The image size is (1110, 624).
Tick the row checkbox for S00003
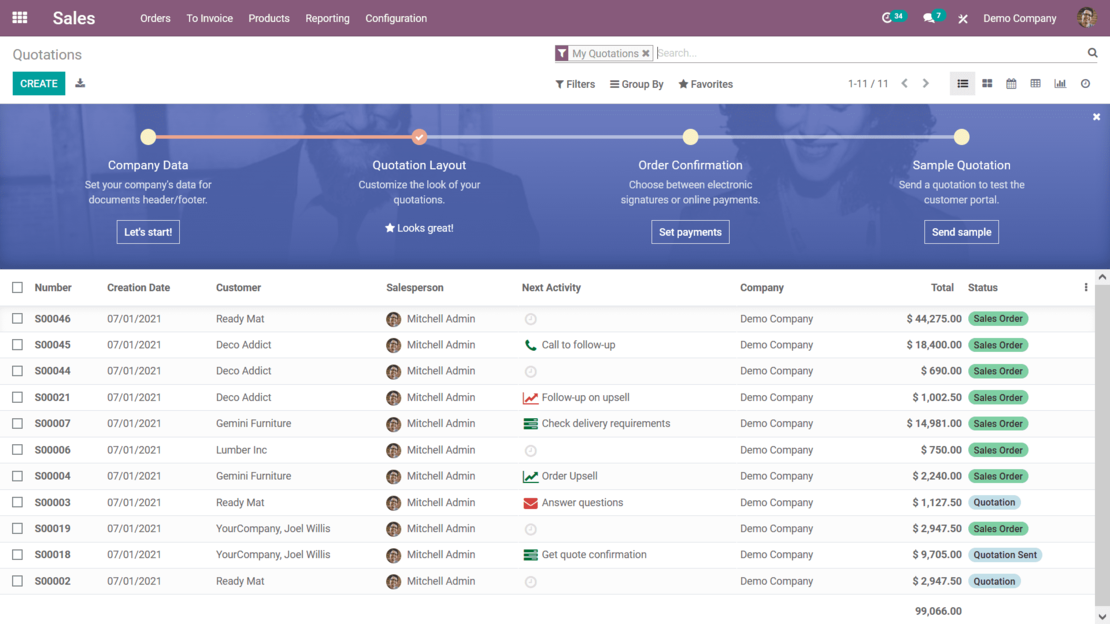click(17, 502)
